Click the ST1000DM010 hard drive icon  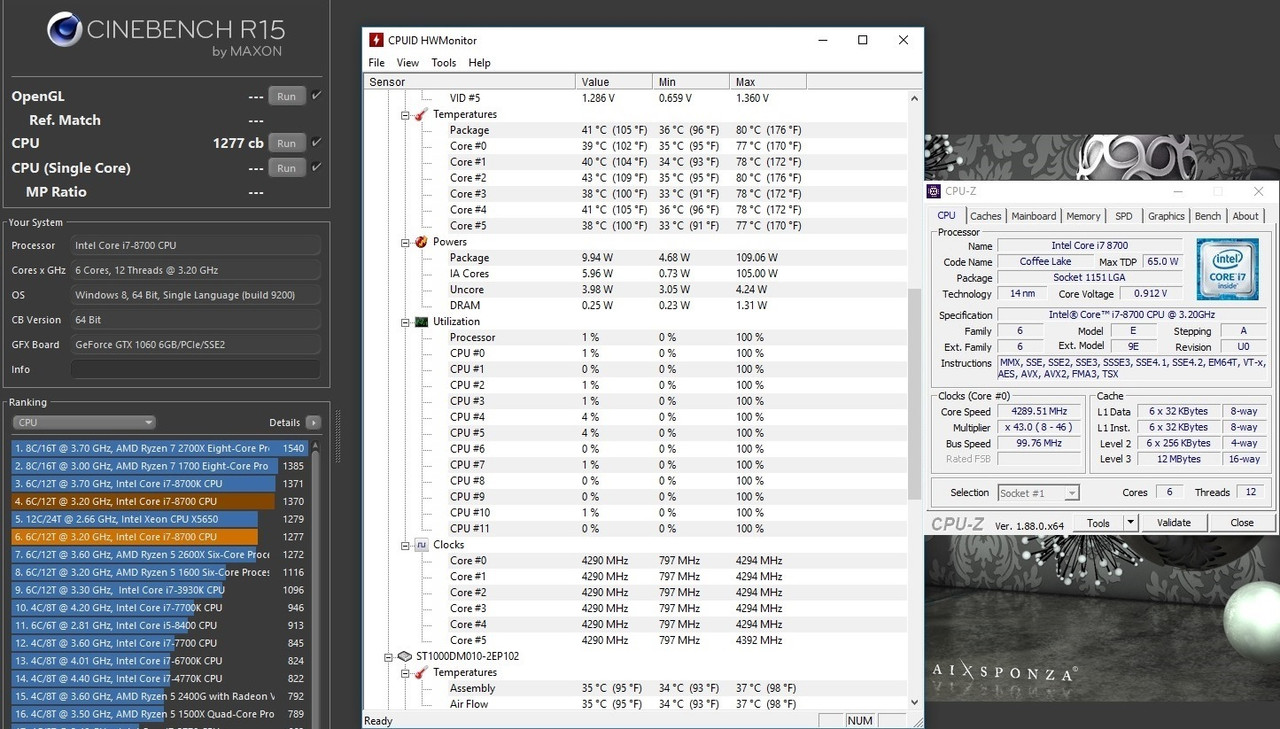click(x=404, y=657)
